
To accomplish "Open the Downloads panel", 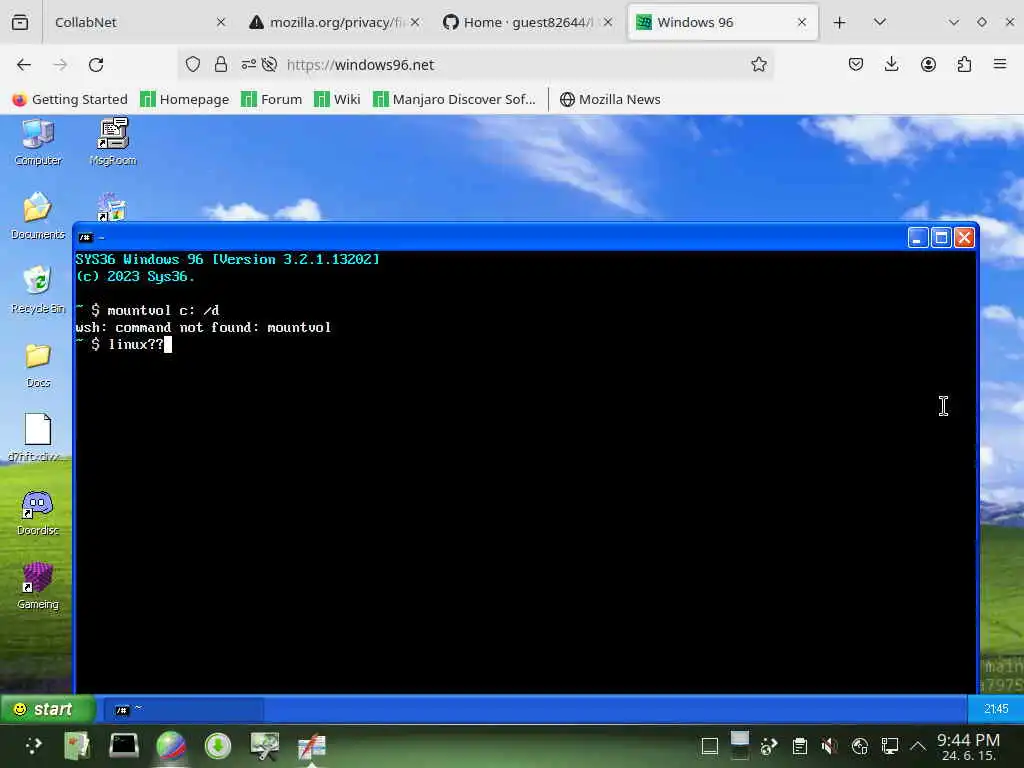I will [891, 65].
